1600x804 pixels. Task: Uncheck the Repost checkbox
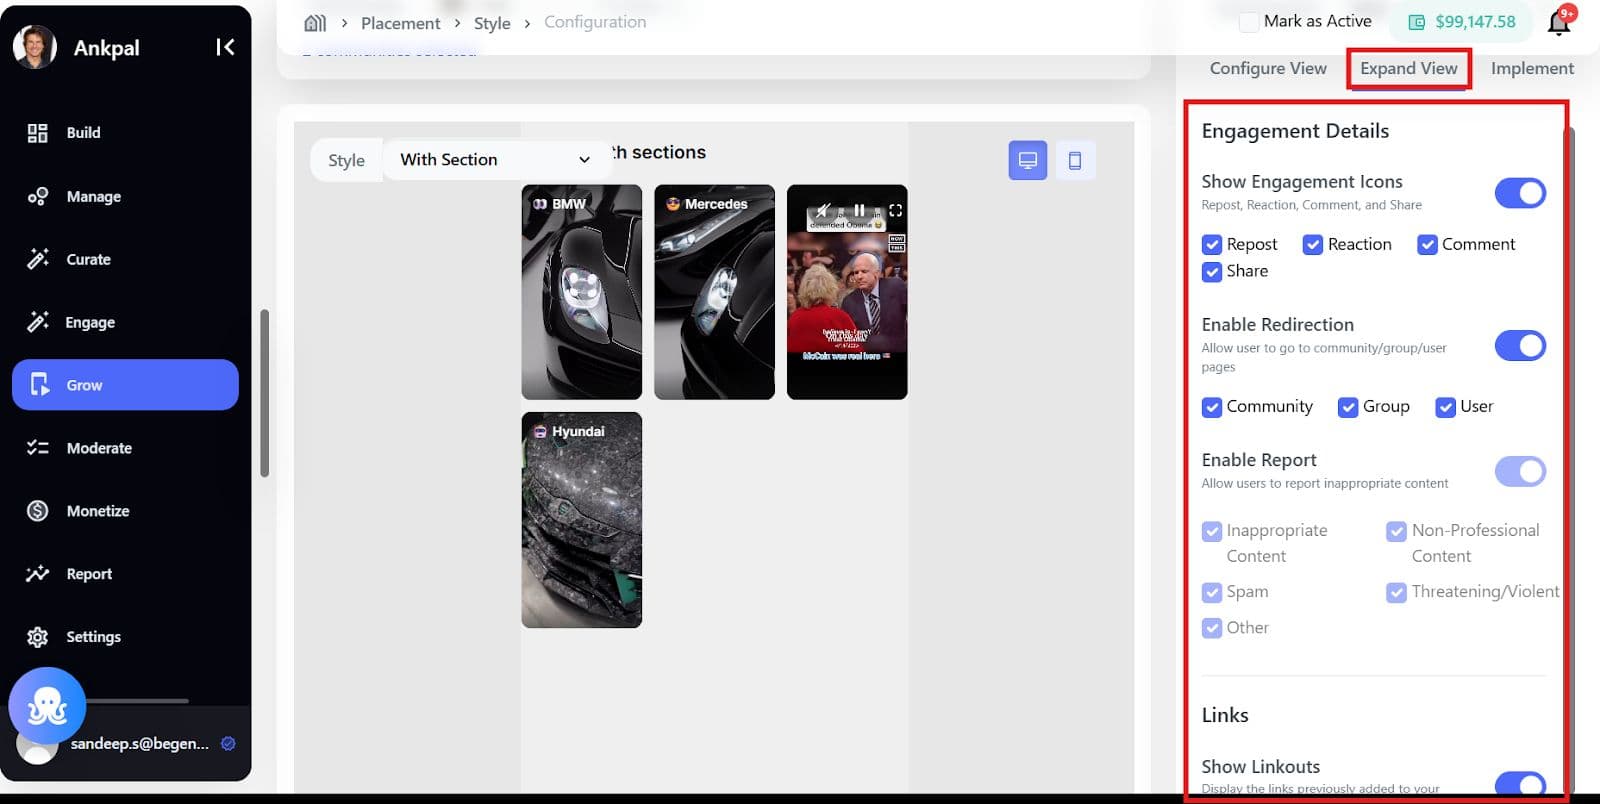(x=1212, y=245)
